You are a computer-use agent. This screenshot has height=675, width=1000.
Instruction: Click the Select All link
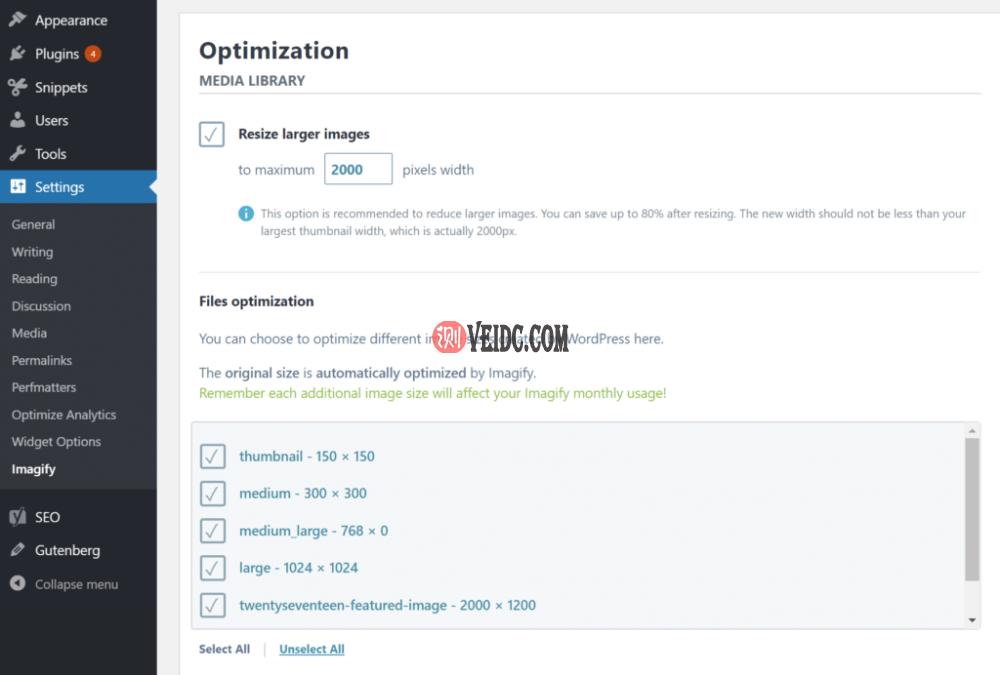pos(224,649)
